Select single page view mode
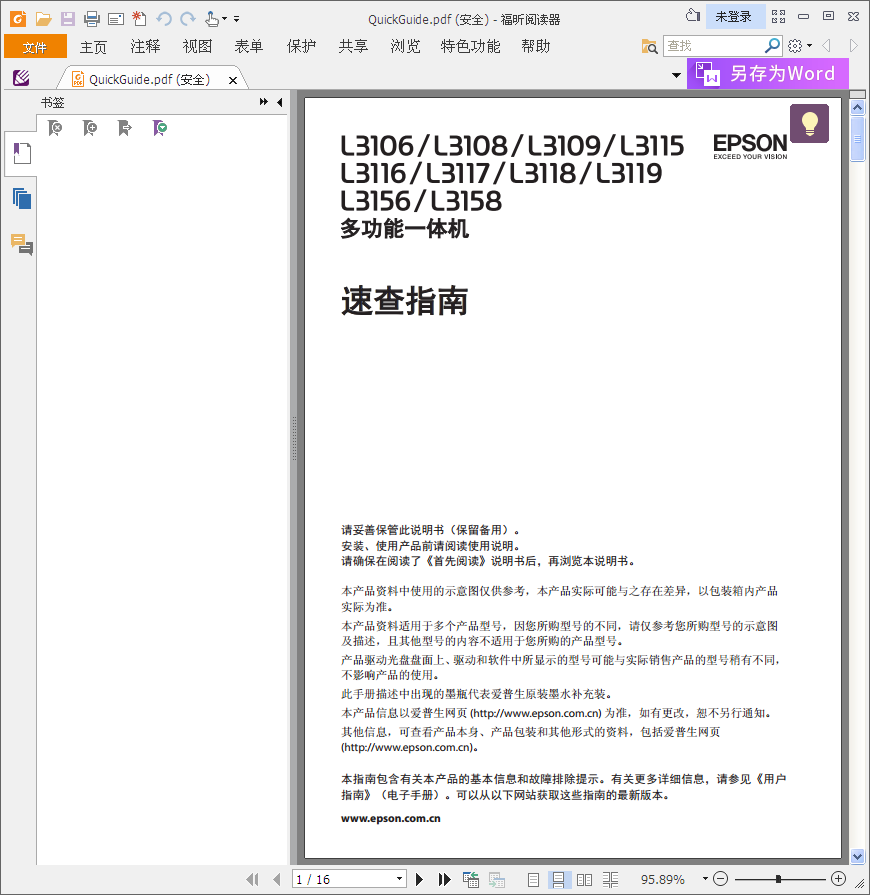Screen dimensions: 870x895 pyautogui.click(x=533, y=880)
